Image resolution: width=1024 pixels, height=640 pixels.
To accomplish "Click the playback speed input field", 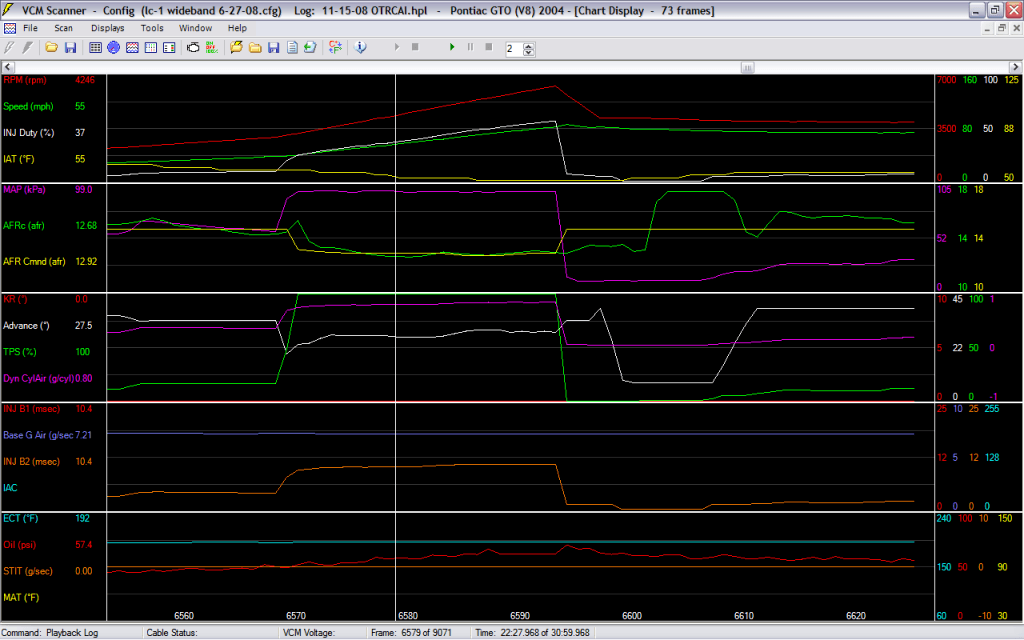I will pyautogui.click(x=515, y=49).
